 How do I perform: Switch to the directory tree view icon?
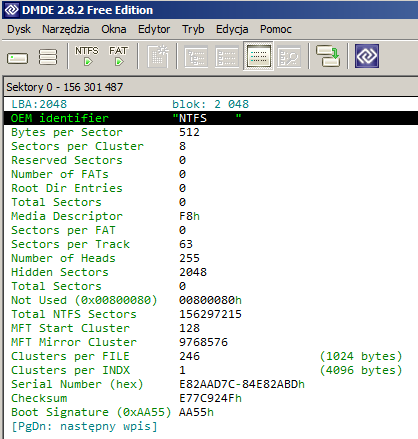coord(196,56)
